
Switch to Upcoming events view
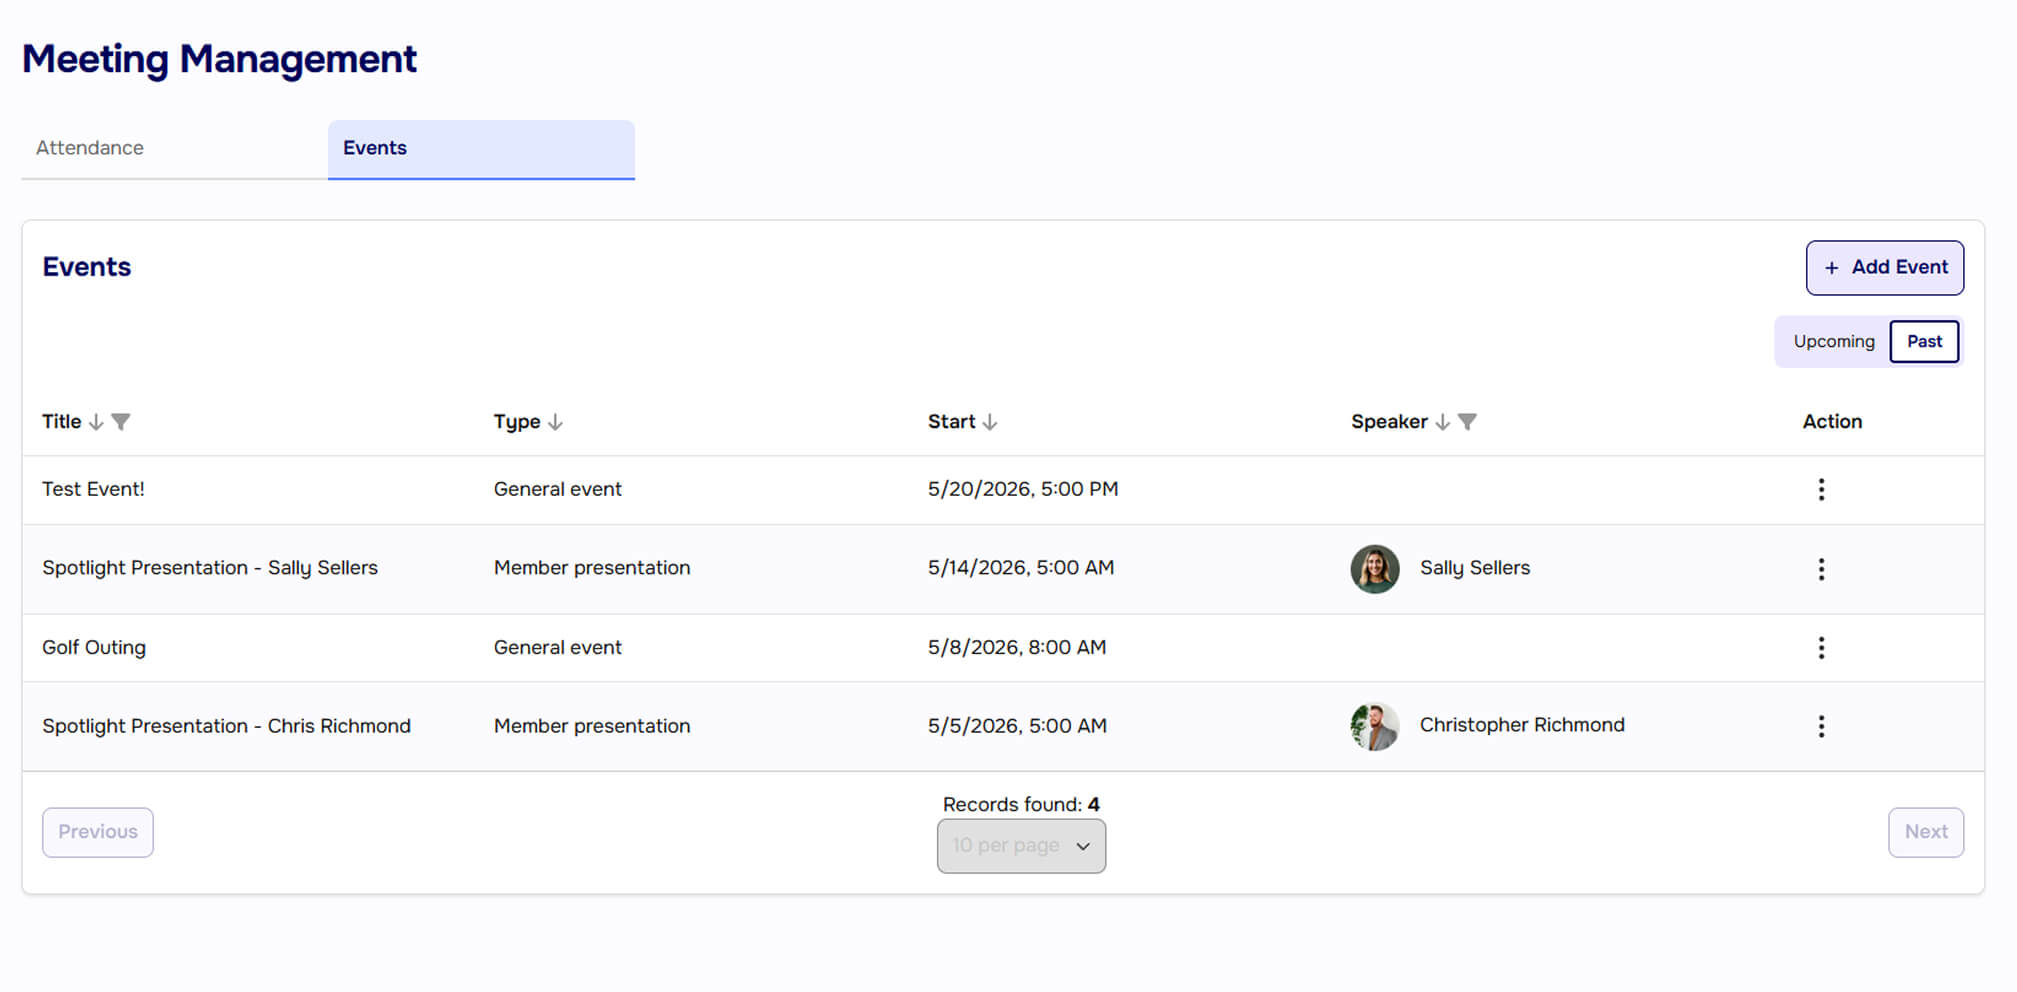pyautogui.click(x=1833, y=341)
